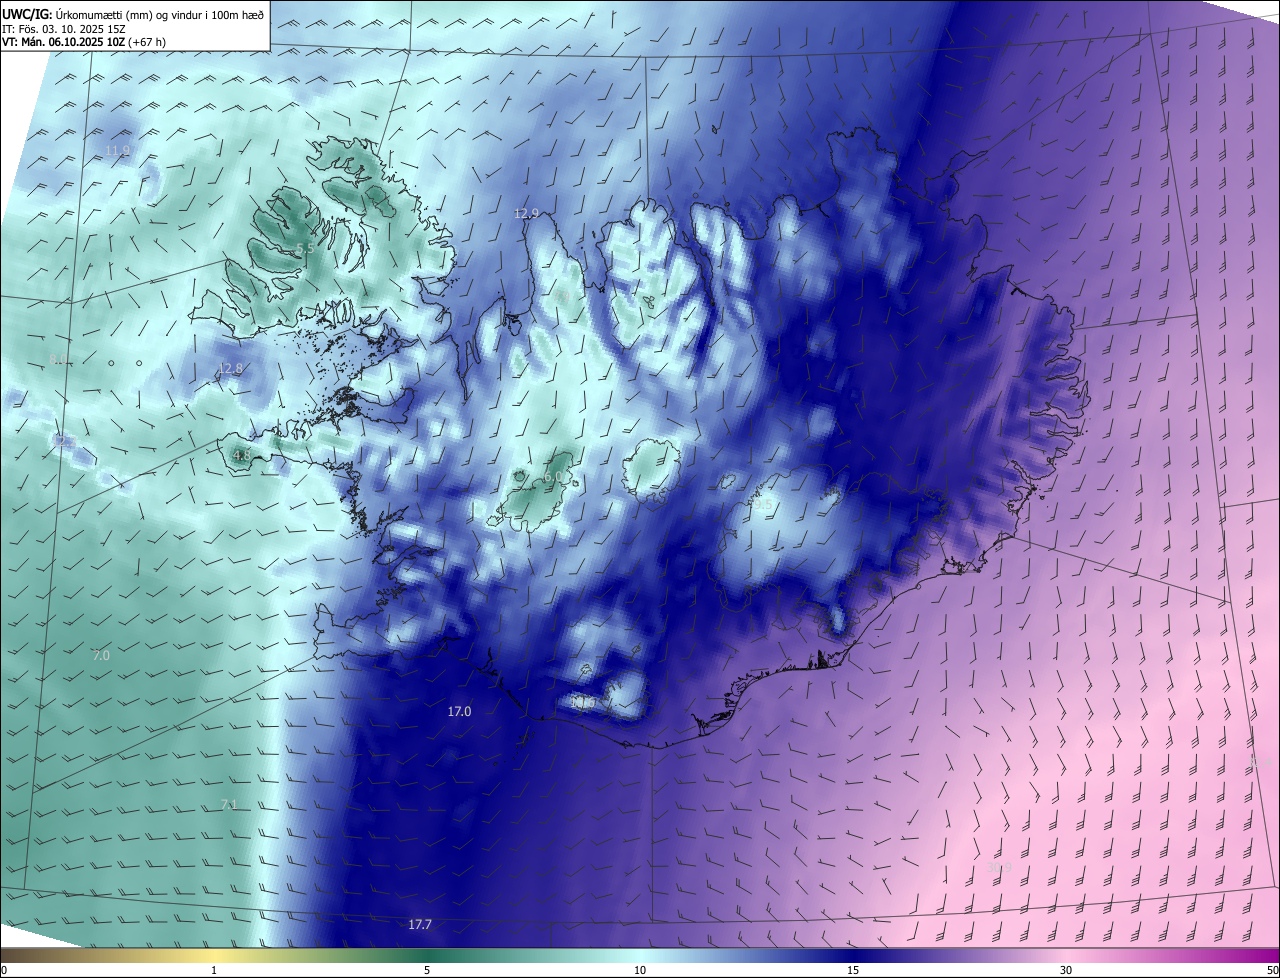Click the 7.1 value label on the map

tap(229, 805)
